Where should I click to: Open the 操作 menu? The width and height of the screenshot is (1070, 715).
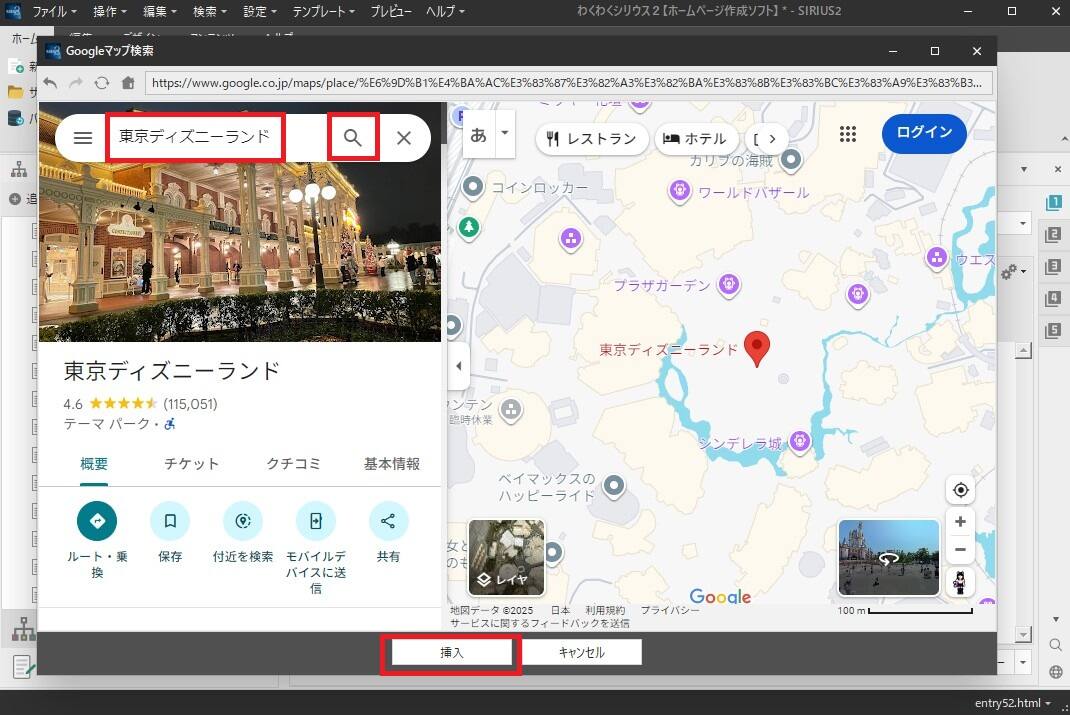110,12
